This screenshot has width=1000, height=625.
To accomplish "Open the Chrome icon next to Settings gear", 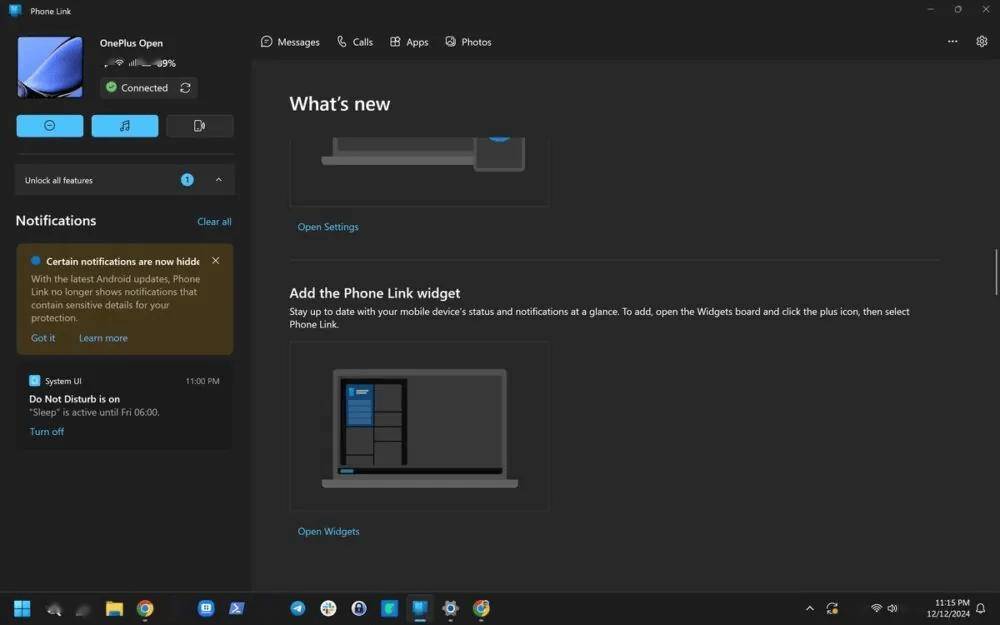I will (x=481, y=608).
